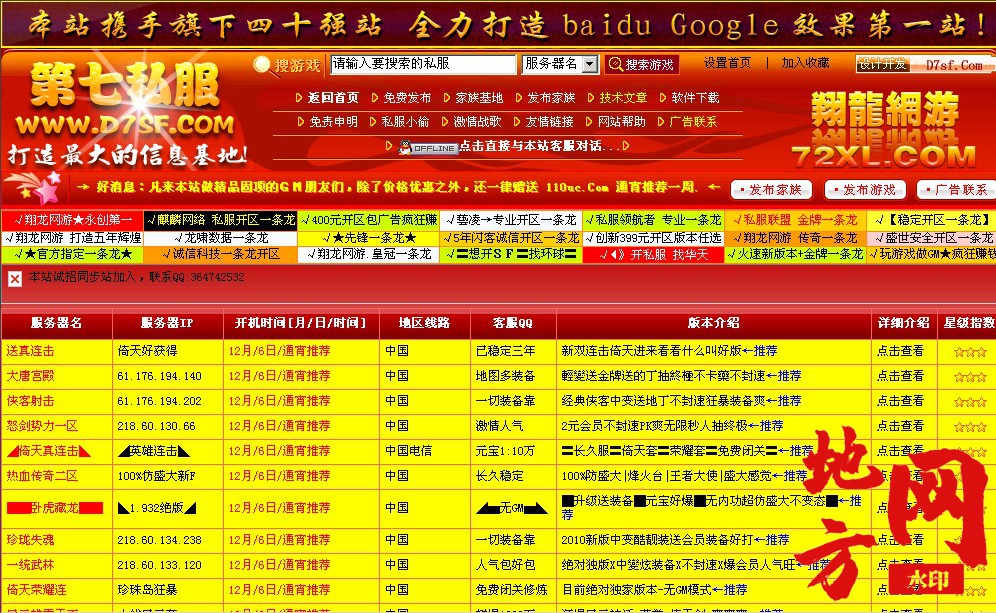Open the ★官方指定一条龙★ ad link
The width and height of the screenshot is (996, 613).
point(72,255)
